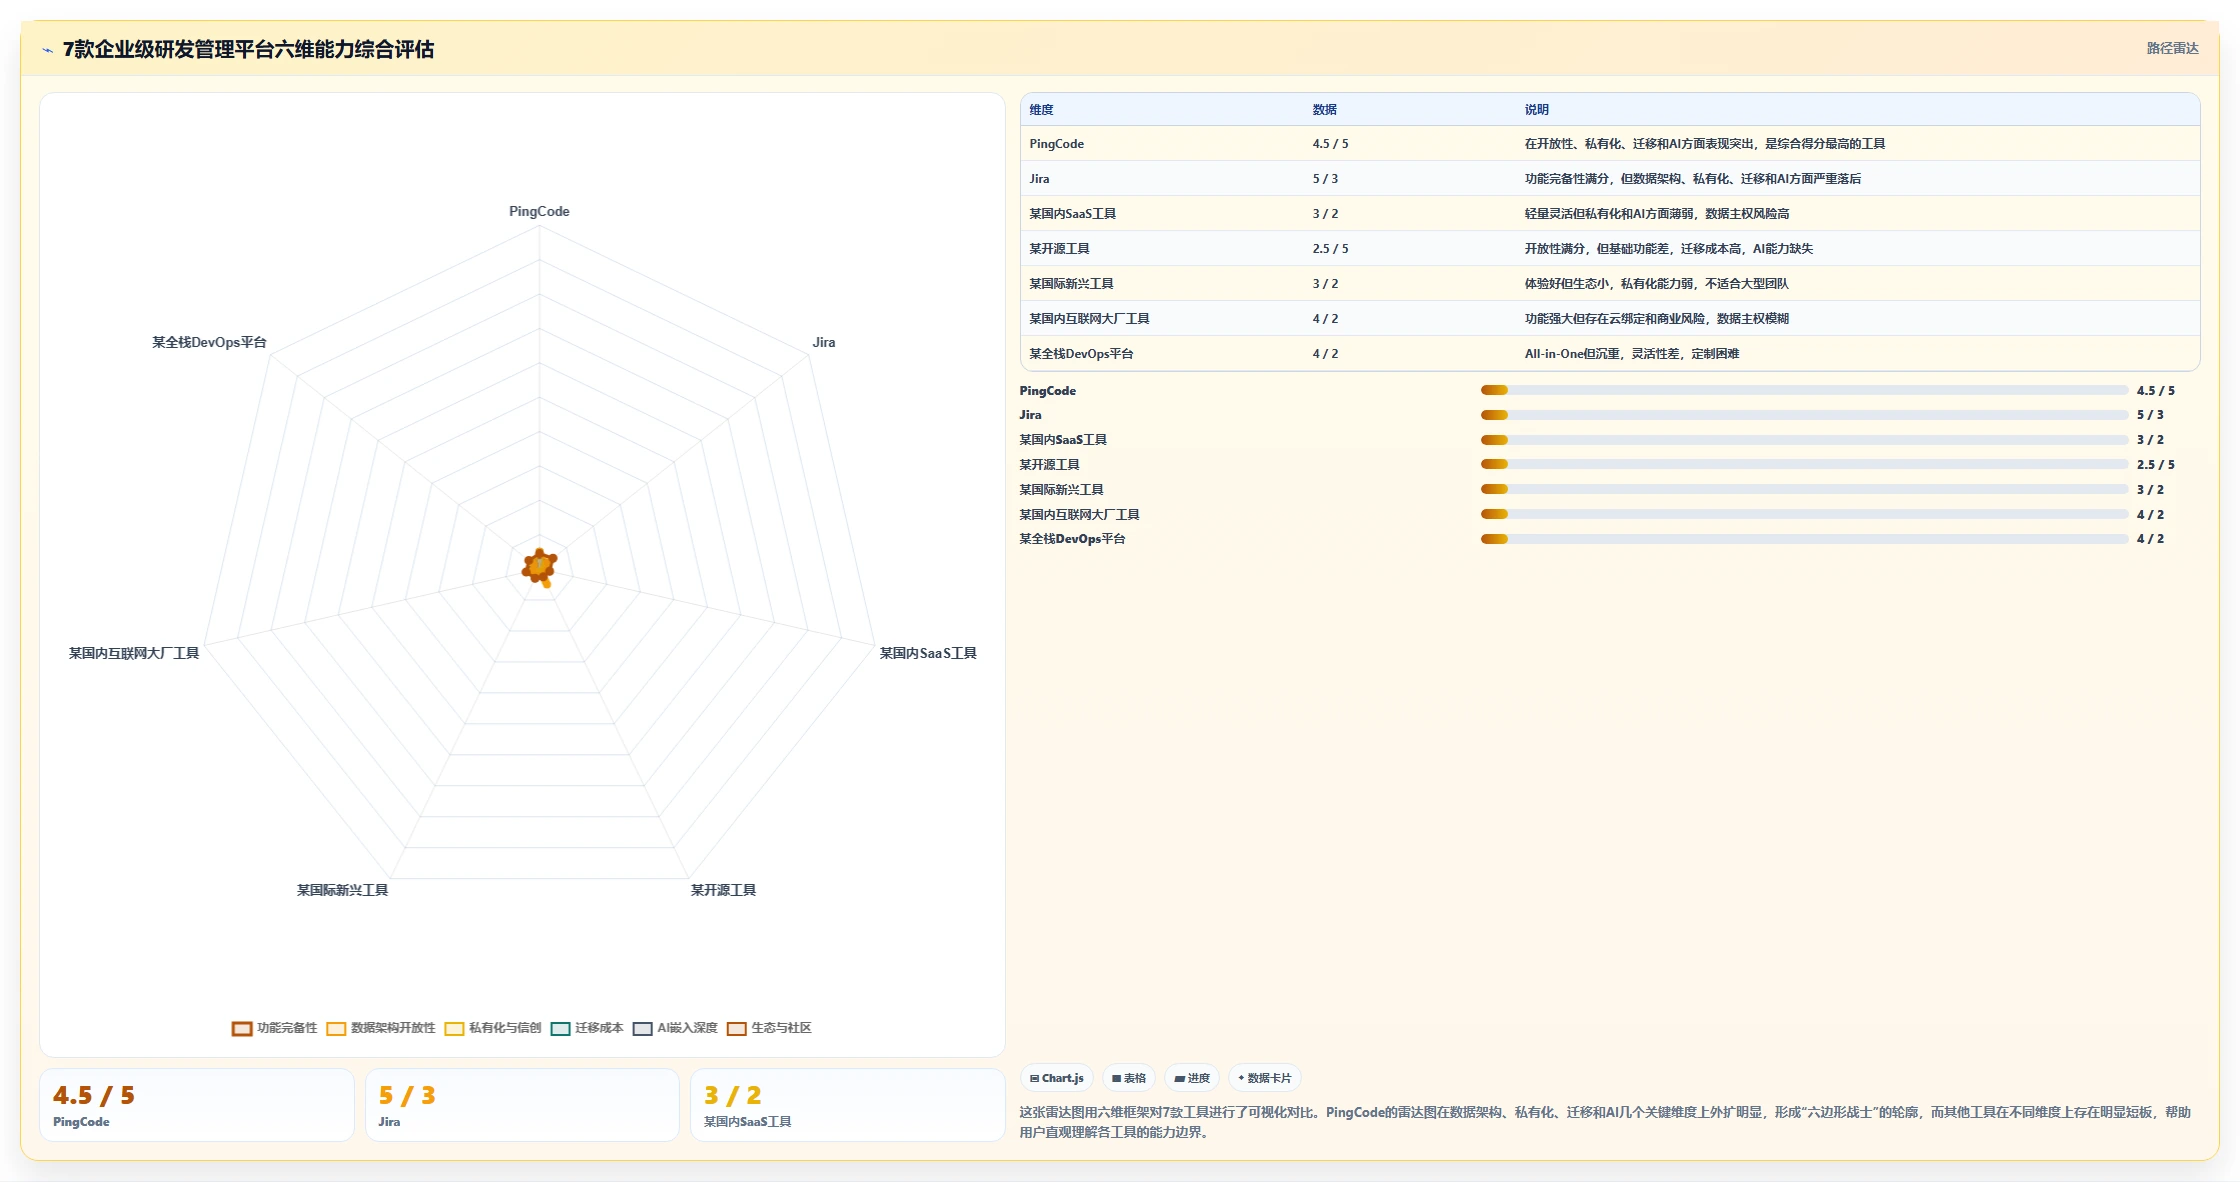Click the 某国内互联网大厂工具 name in the progress list
2240x1182 pixels.
coord(1080,515)
